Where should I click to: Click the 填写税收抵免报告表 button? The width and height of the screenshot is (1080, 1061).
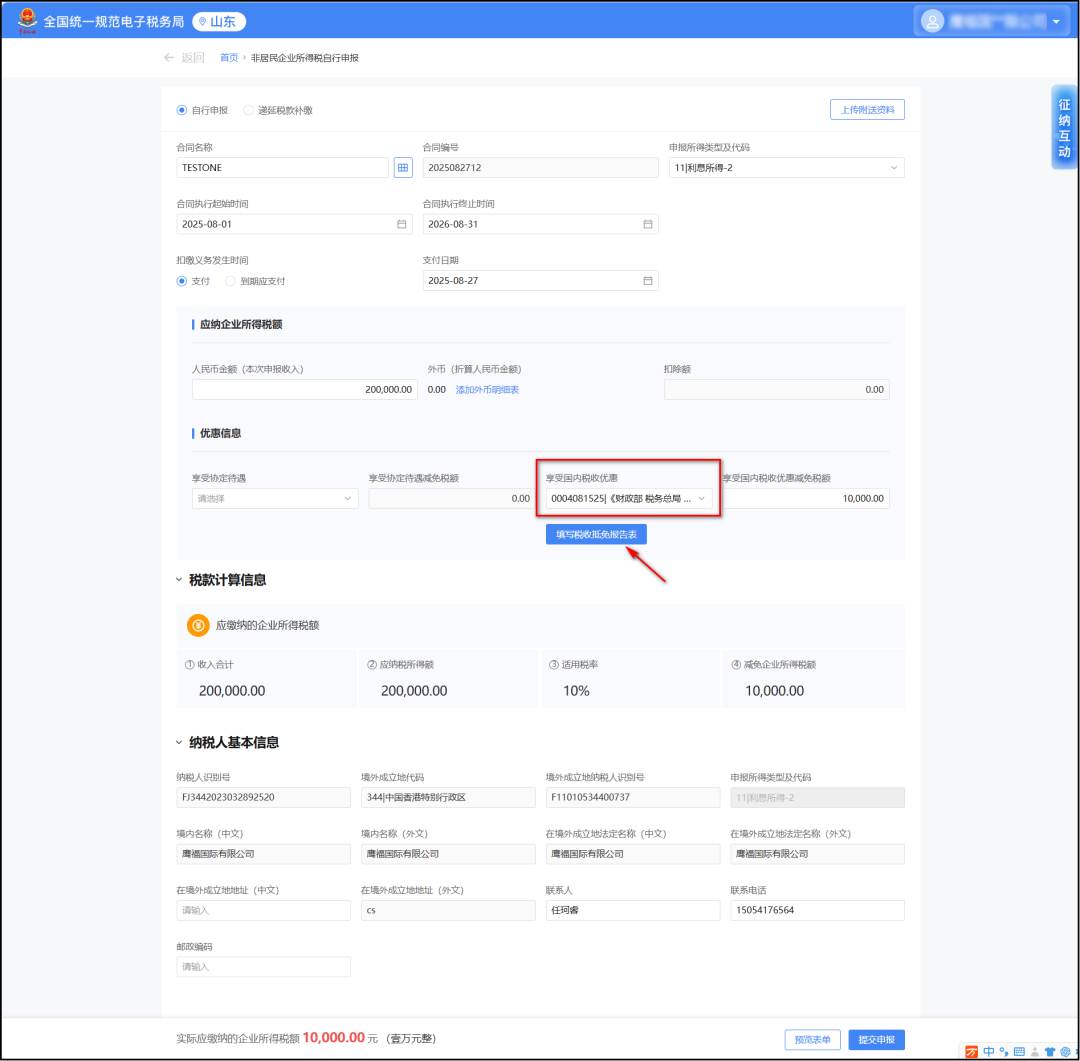[x=596, y=534]
